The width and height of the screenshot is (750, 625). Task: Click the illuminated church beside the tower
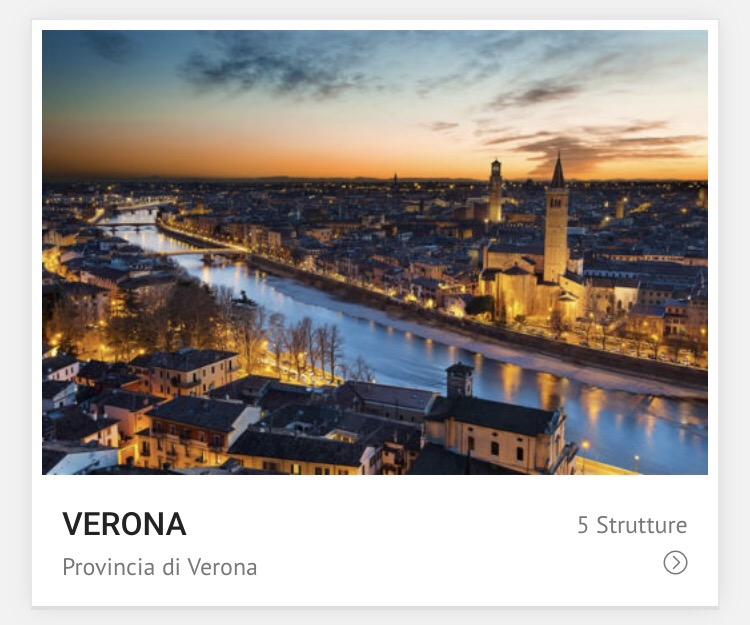coord(519,287)
